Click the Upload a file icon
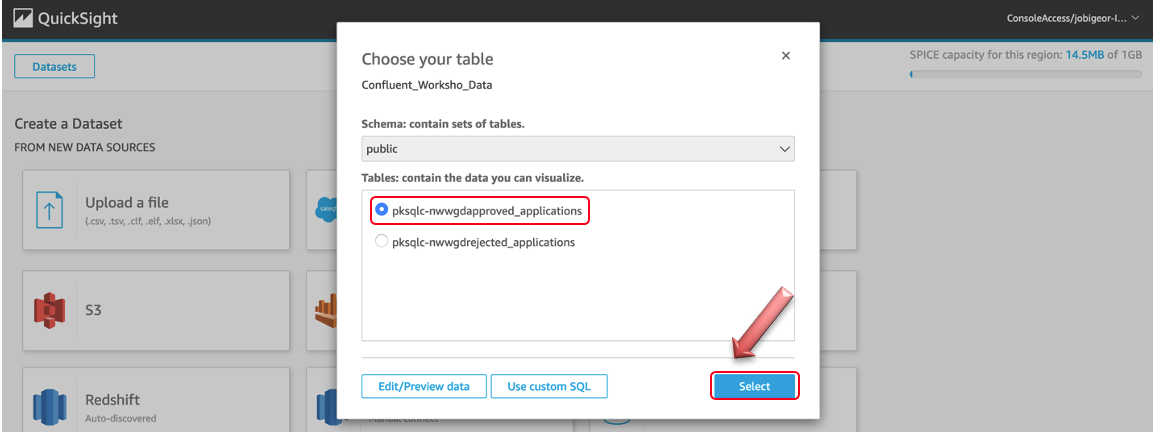The image size is (1153, 432). 50,210
